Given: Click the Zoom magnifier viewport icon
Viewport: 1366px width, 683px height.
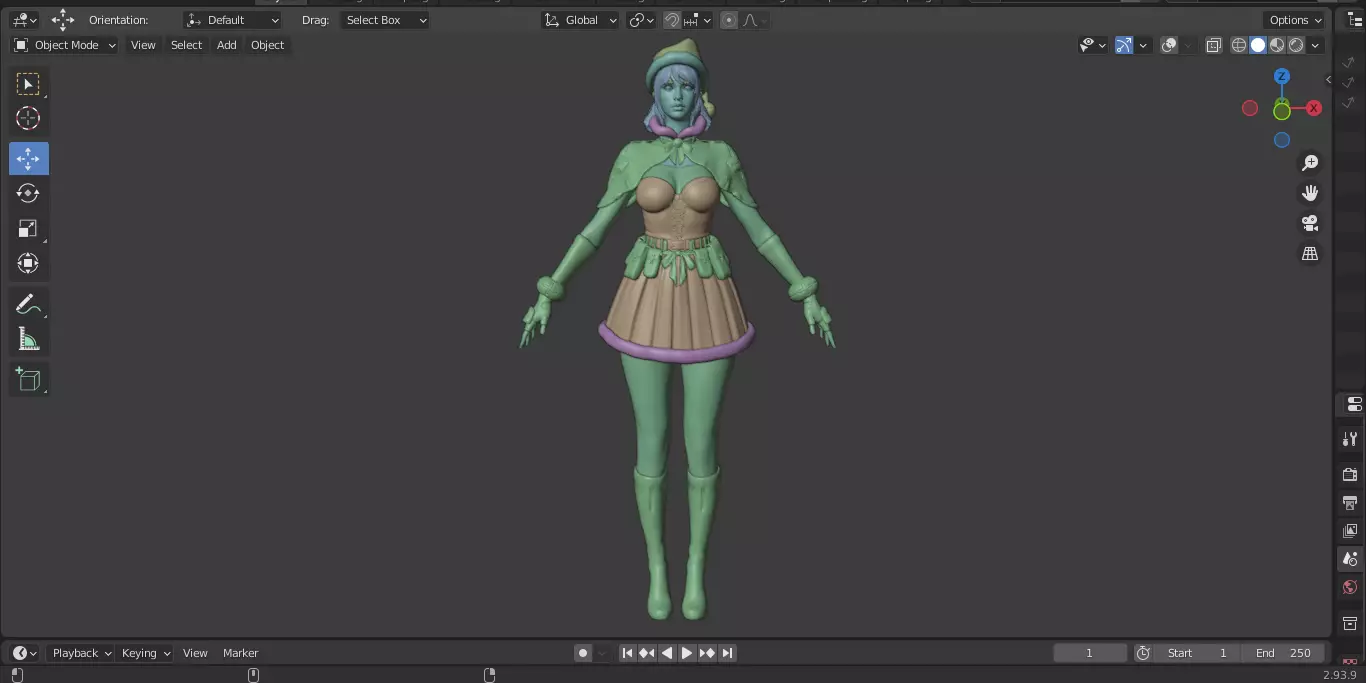Looking at the screenshot, I should (1310, 163).
